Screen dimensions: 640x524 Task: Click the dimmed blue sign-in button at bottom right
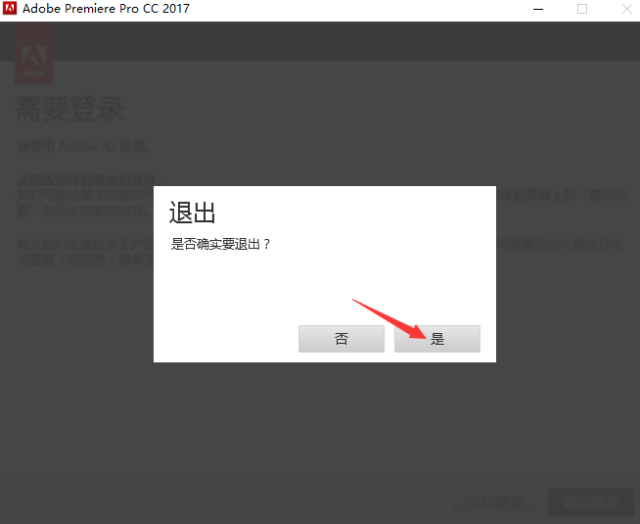point(590,502)
